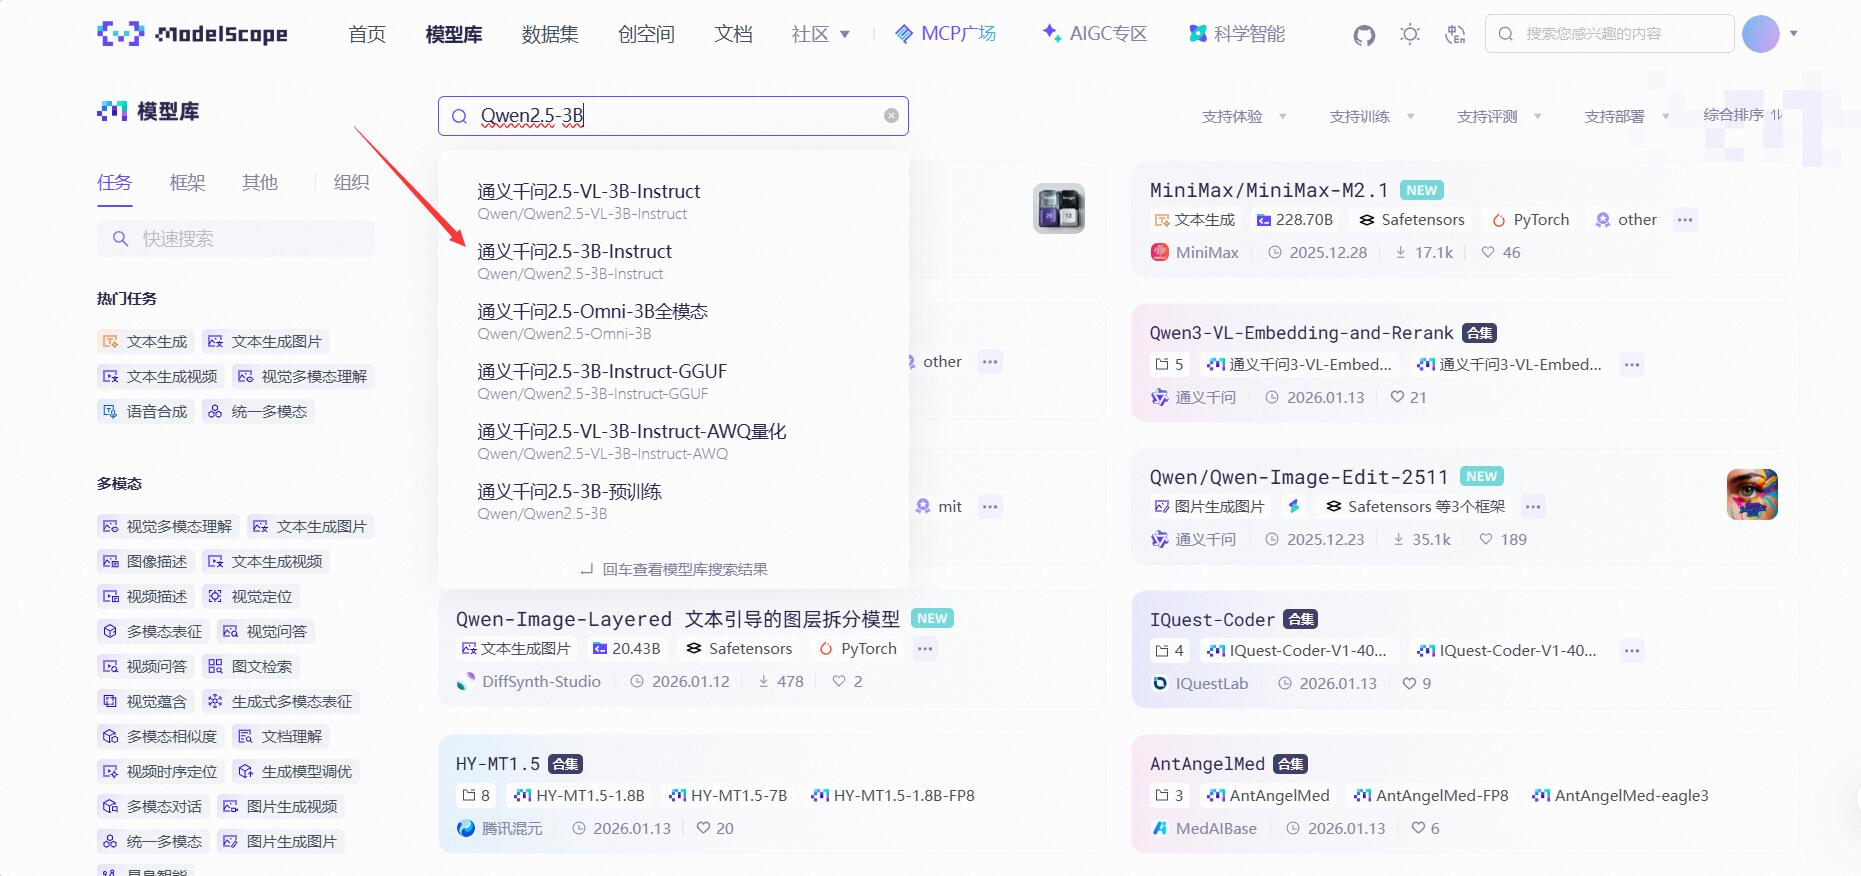Switch language with the translate icon
The width and height of the screenshot is (1861, 876).
[1455, 35]
